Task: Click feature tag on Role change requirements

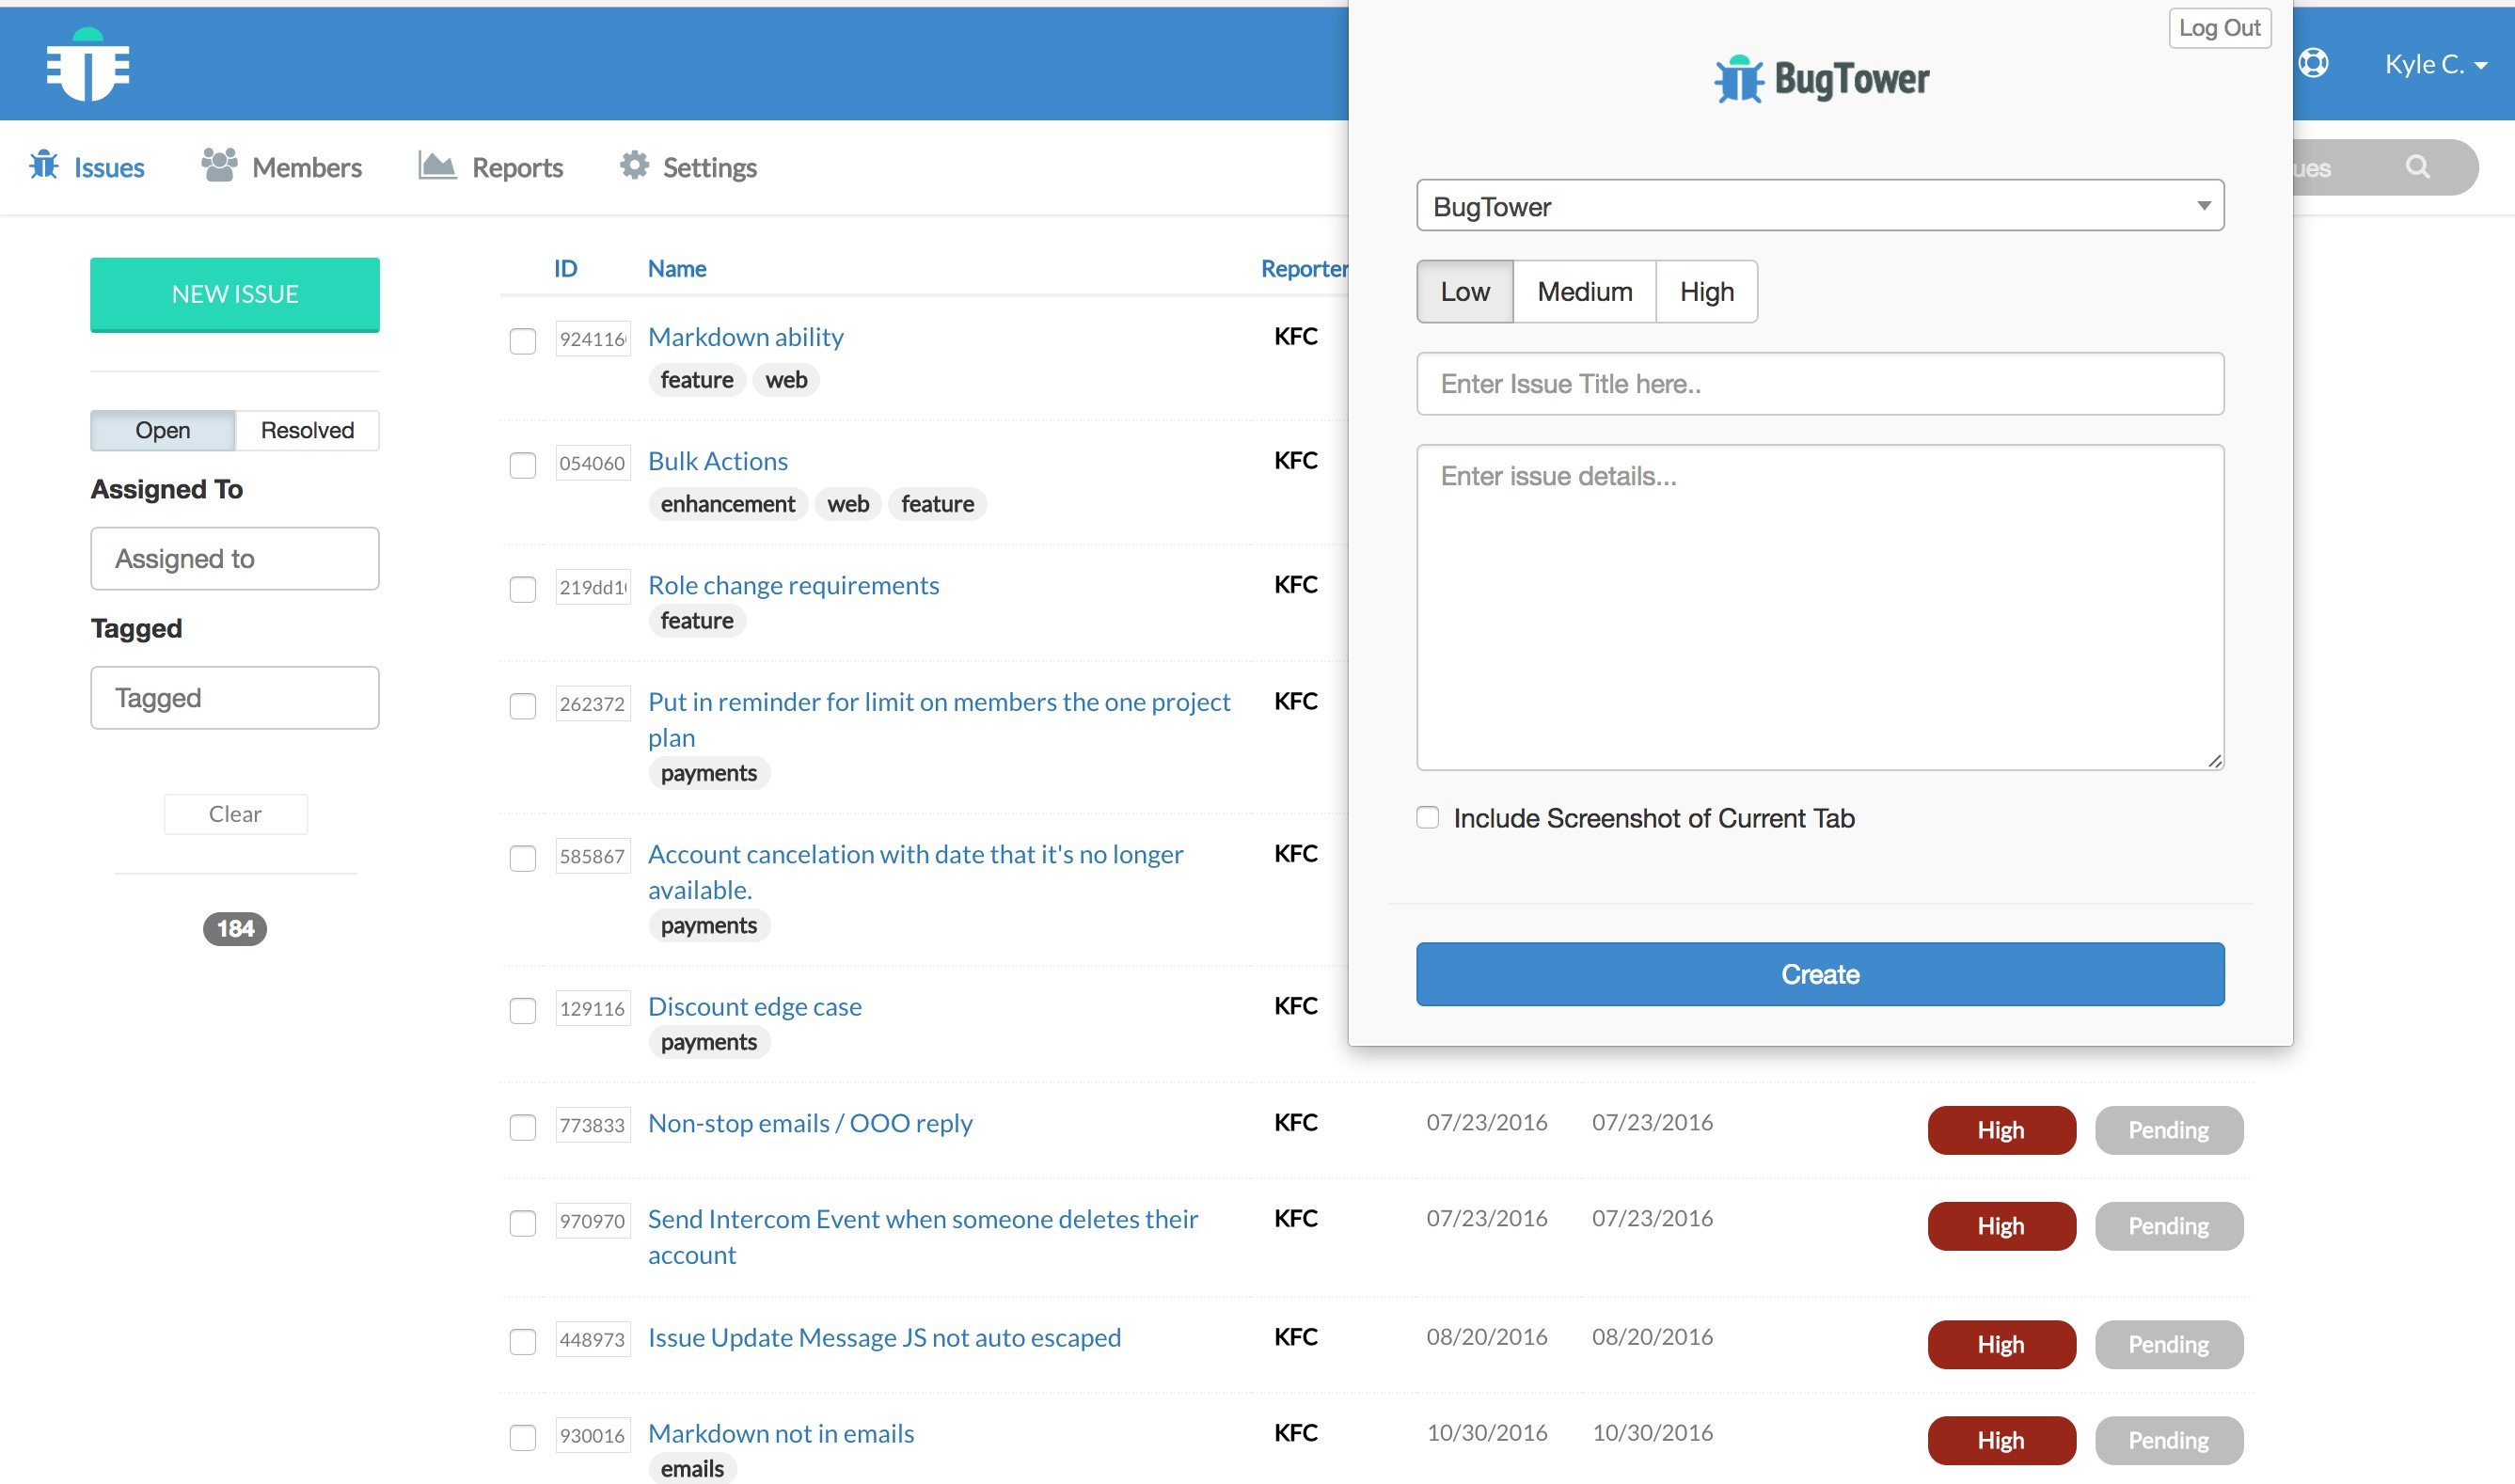Action: (x=697, y=621)
